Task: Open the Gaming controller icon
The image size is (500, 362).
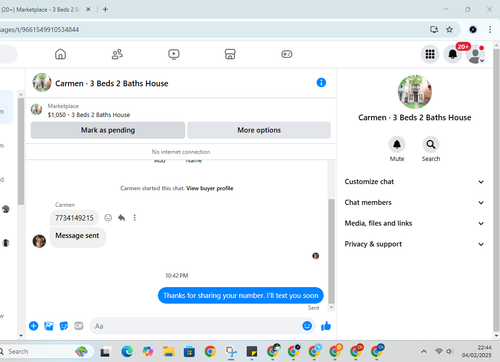Action: click(x=287, y=54)
